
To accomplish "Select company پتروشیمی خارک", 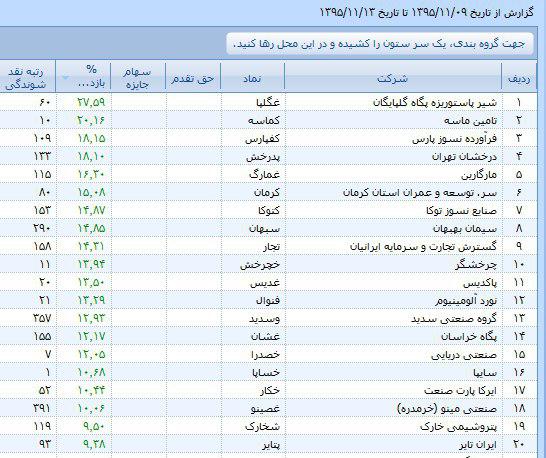I will coord(459,426).
